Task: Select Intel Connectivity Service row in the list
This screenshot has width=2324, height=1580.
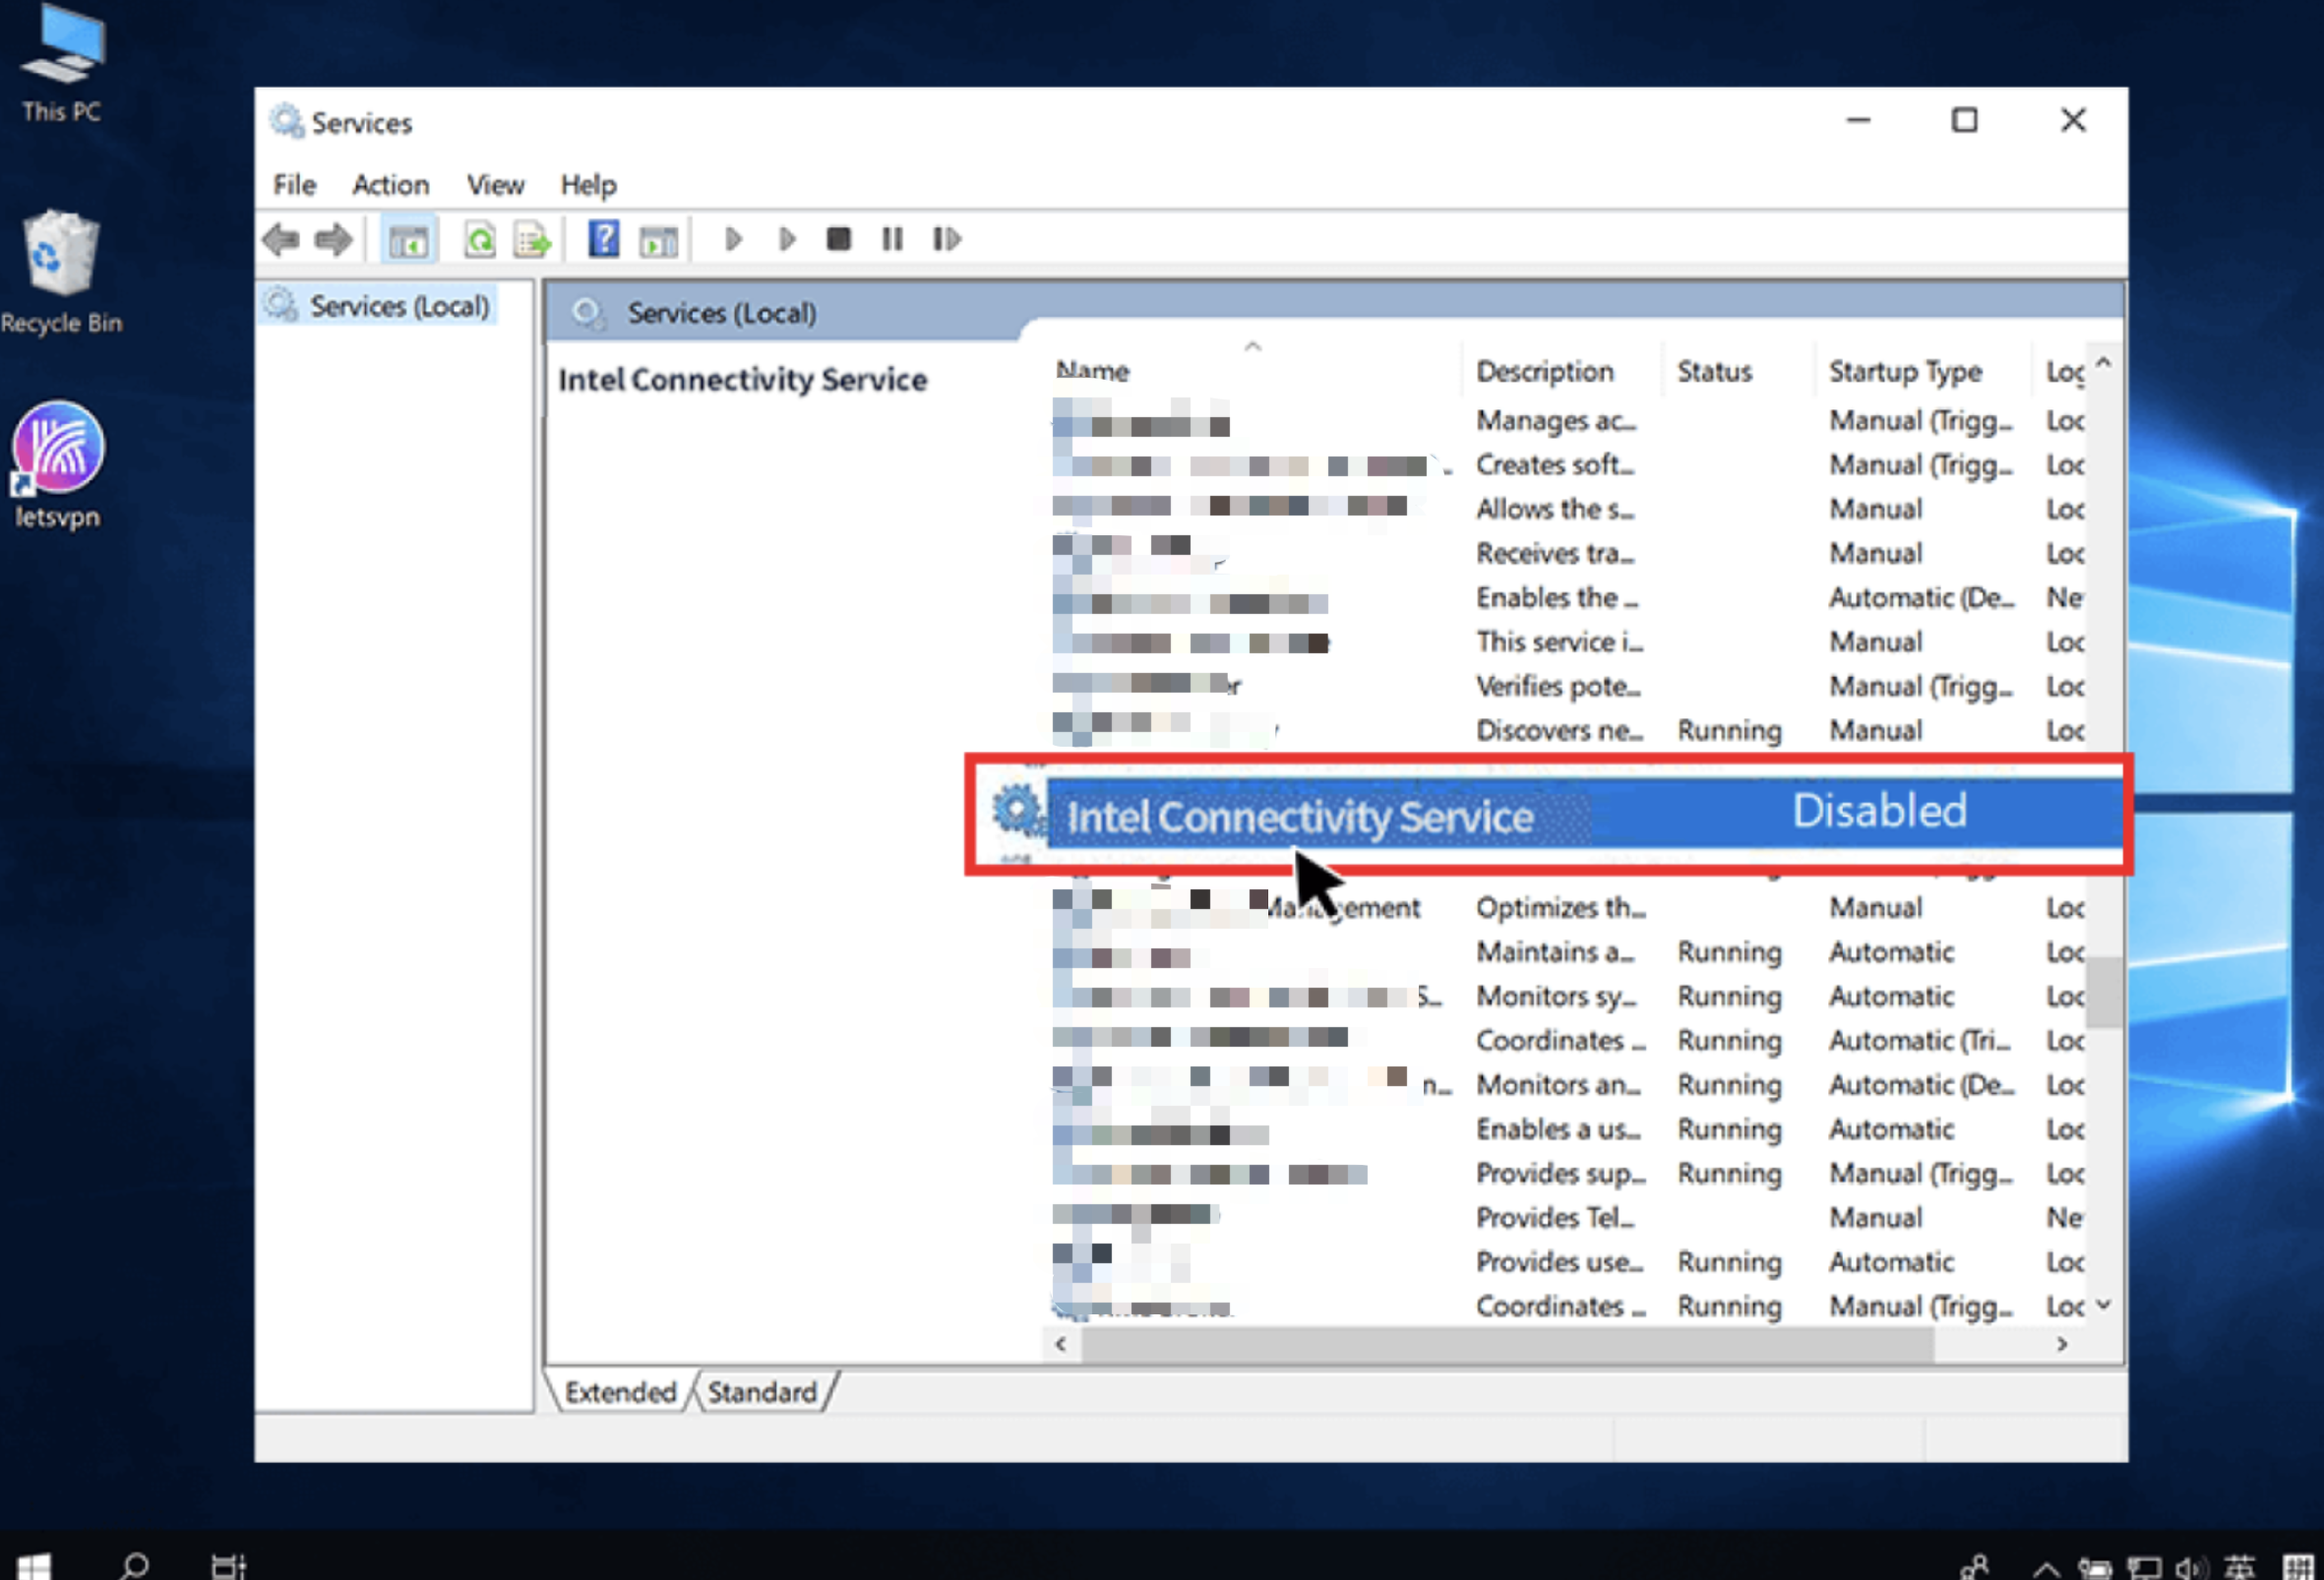Action: (1548, 814)
